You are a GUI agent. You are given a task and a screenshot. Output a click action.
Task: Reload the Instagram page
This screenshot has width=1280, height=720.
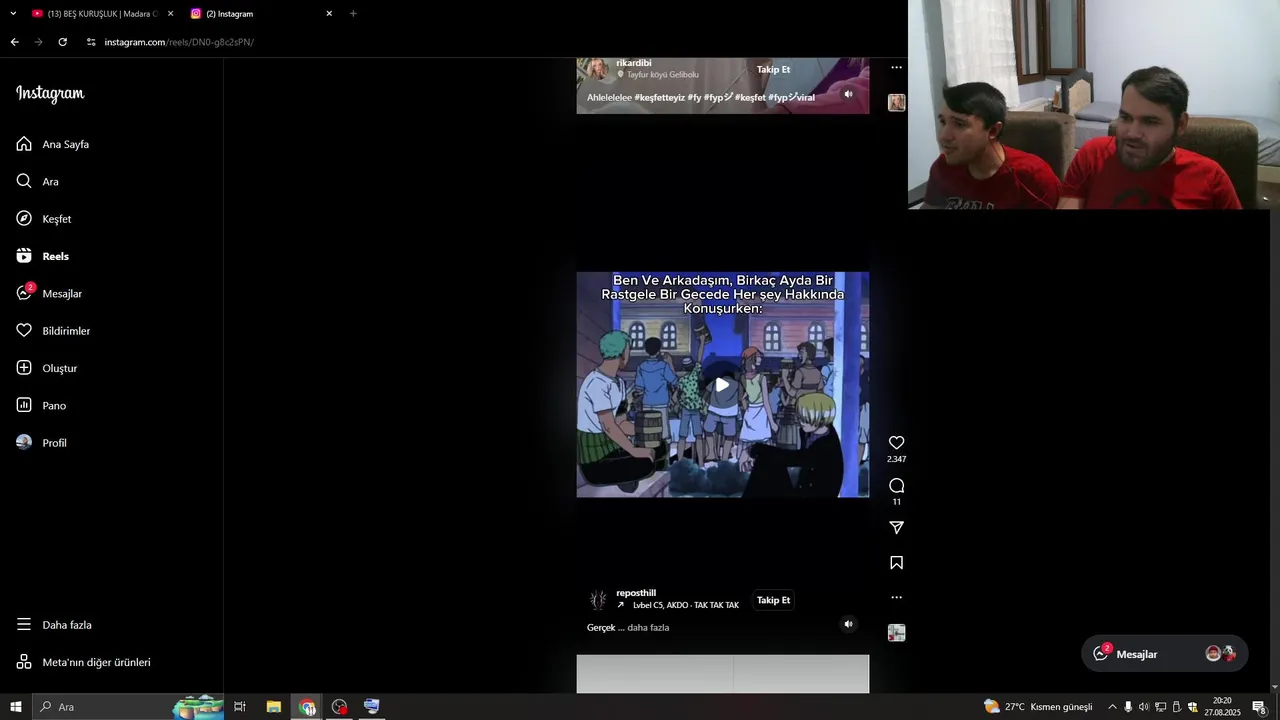pos(62,42)
